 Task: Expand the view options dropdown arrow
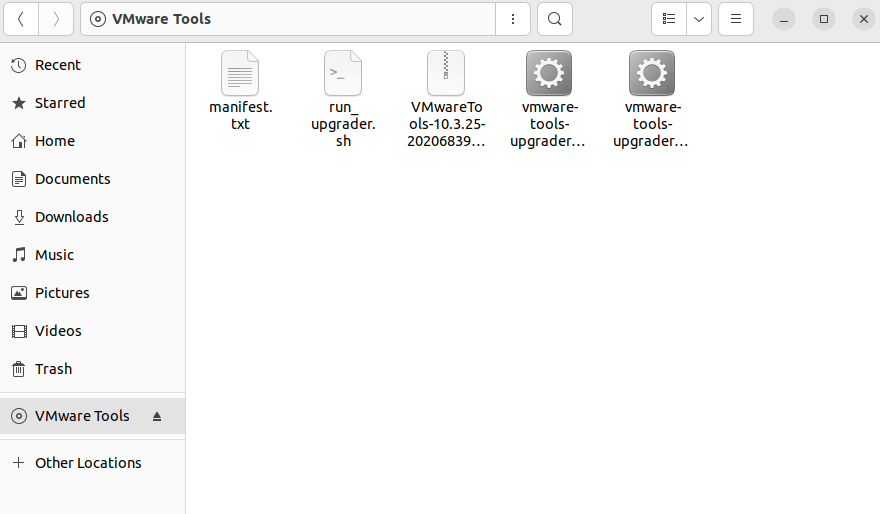point(699,19)
